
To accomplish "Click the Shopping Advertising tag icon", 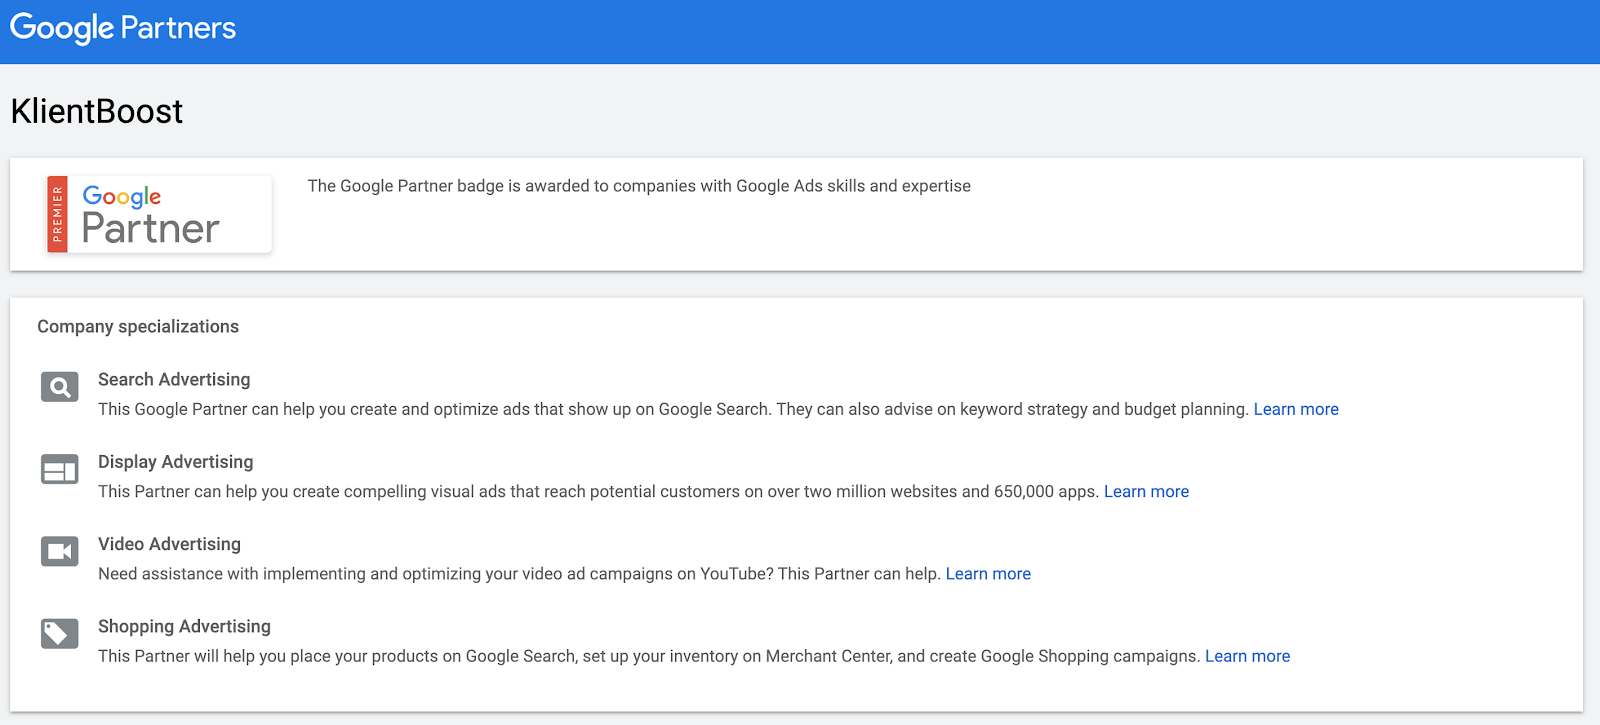I will pyautogui.click(x=60, y=633).
